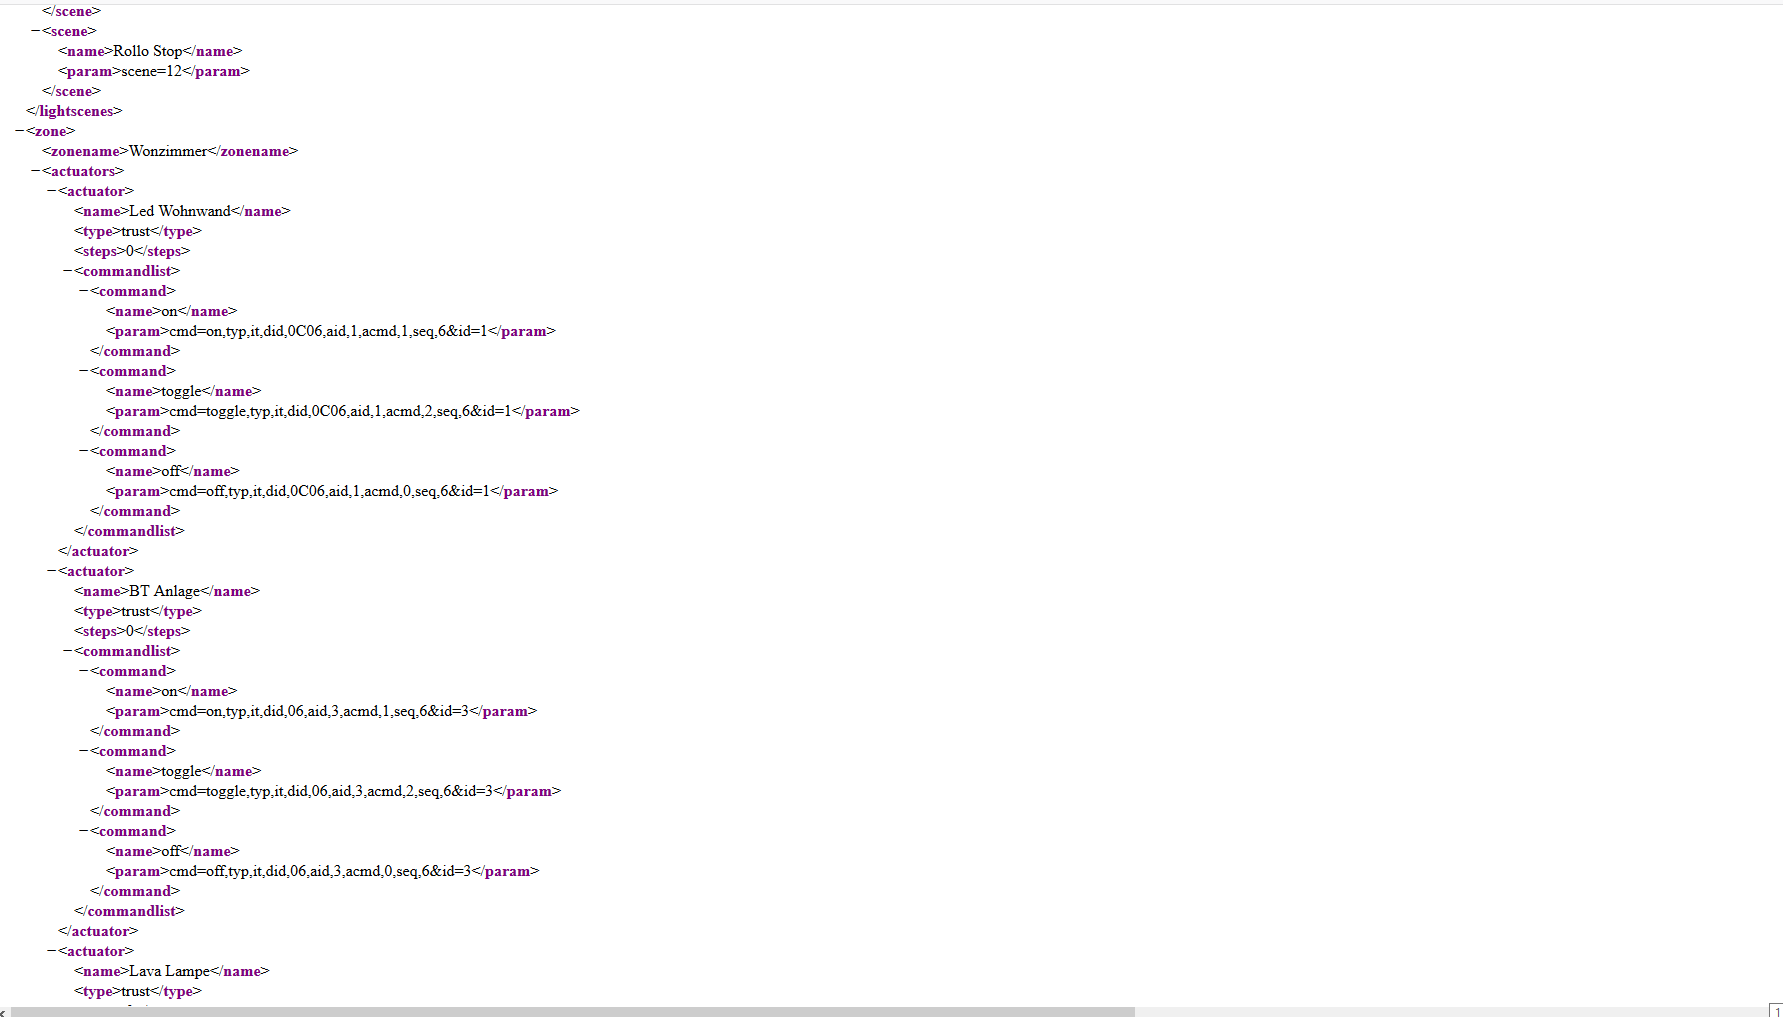Collapse the Rollo Stop scene node

[x=36, y=31]
